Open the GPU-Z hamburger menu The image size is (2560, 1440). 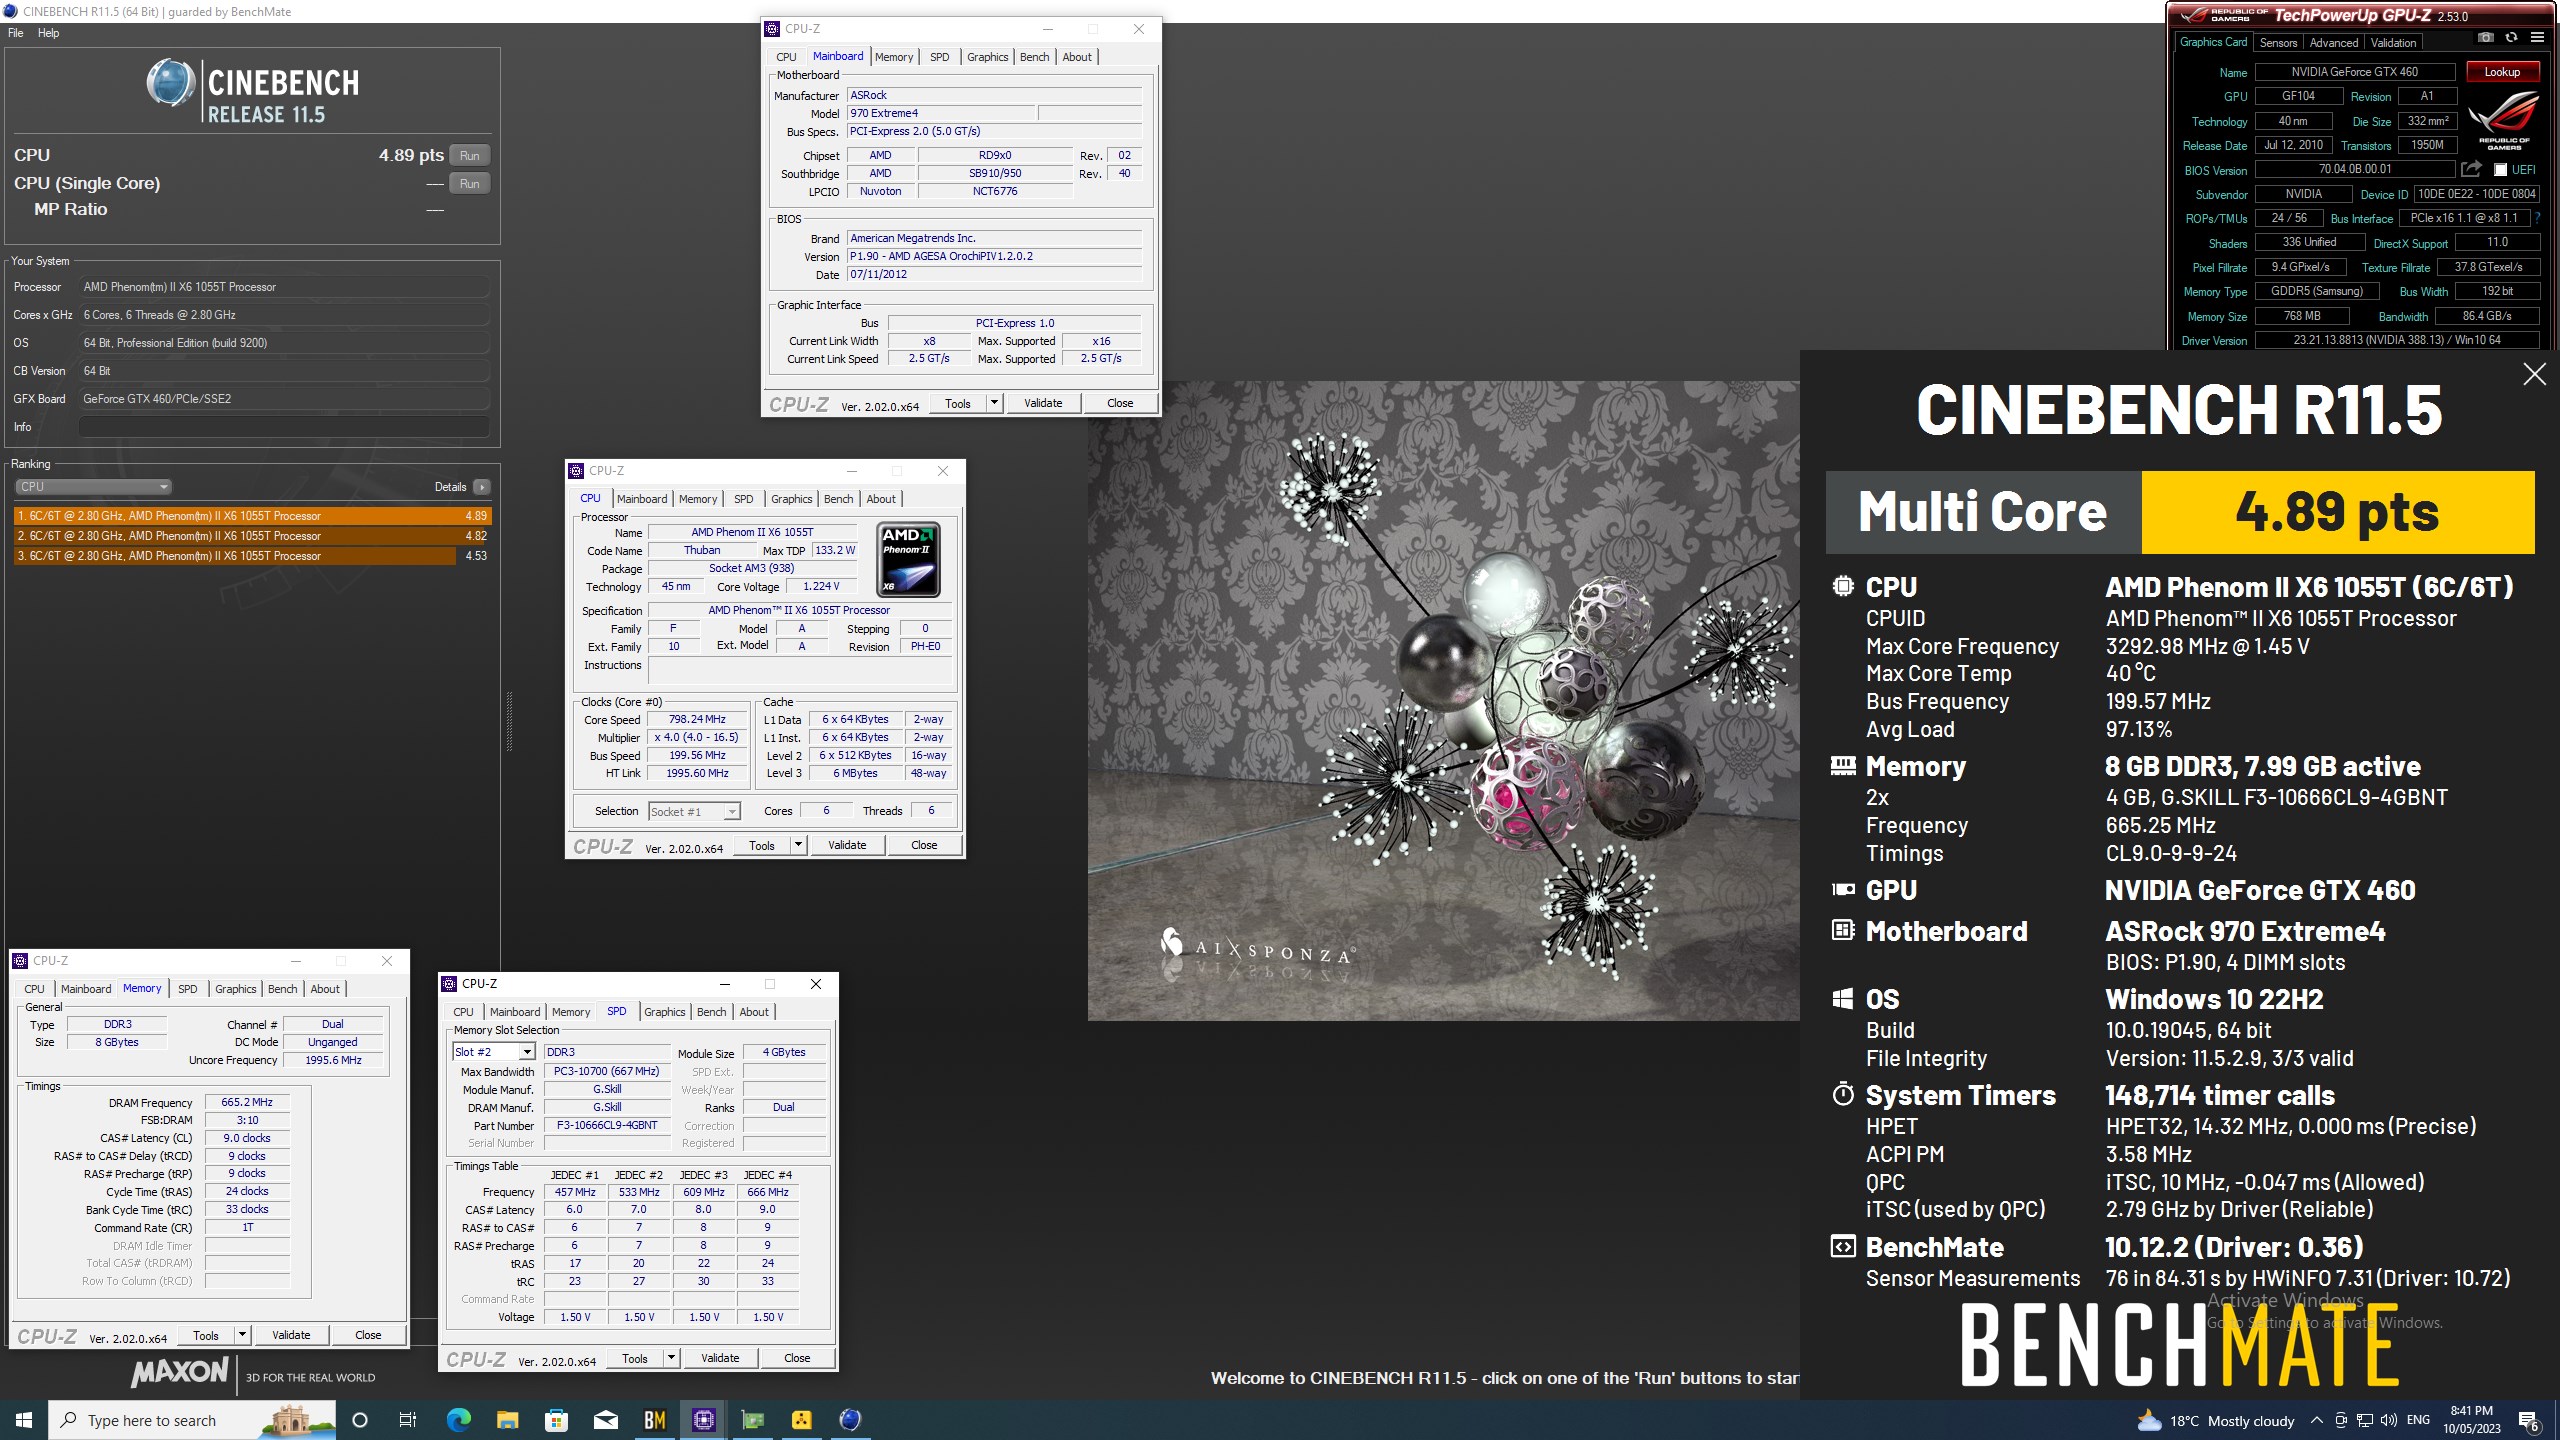click(x=2537, y=38)
